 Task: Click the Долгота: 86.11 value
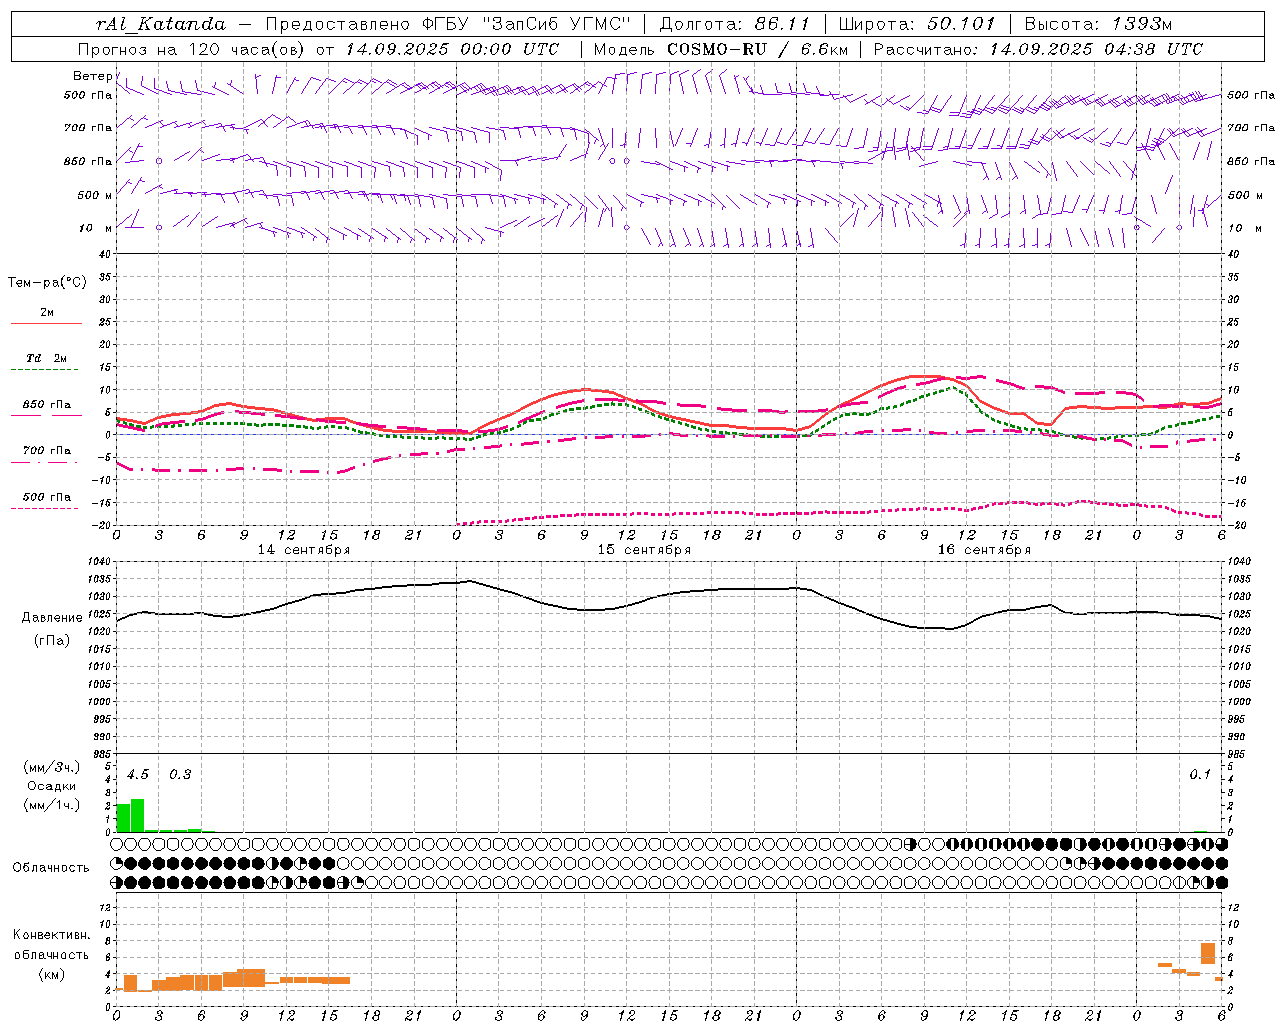tap(735, 24)
